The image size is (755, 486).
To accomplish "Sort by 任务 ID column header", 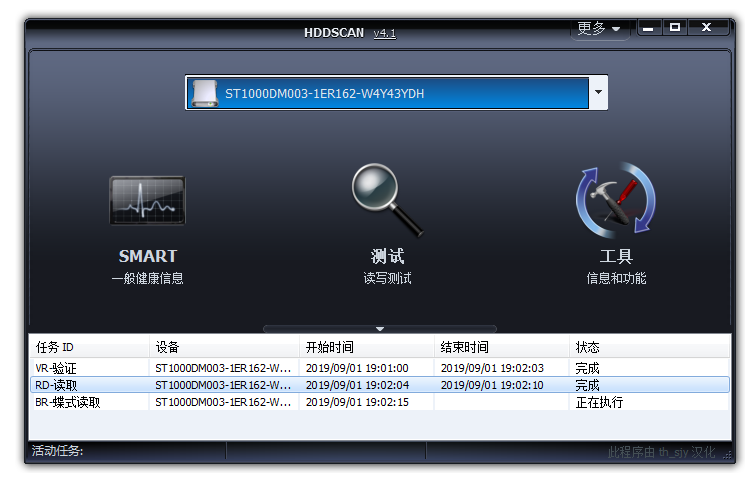I will coord(88,347).
